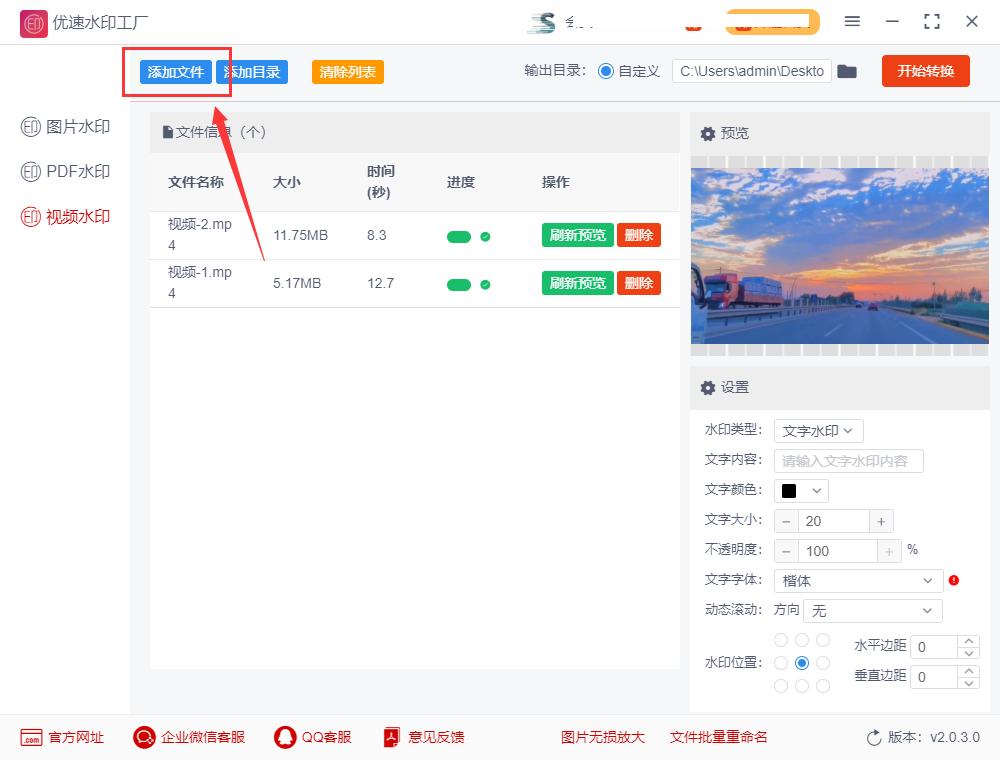Open 企业微信客服 customer service icon
1000x760 pixels.
tap(144, 737)
